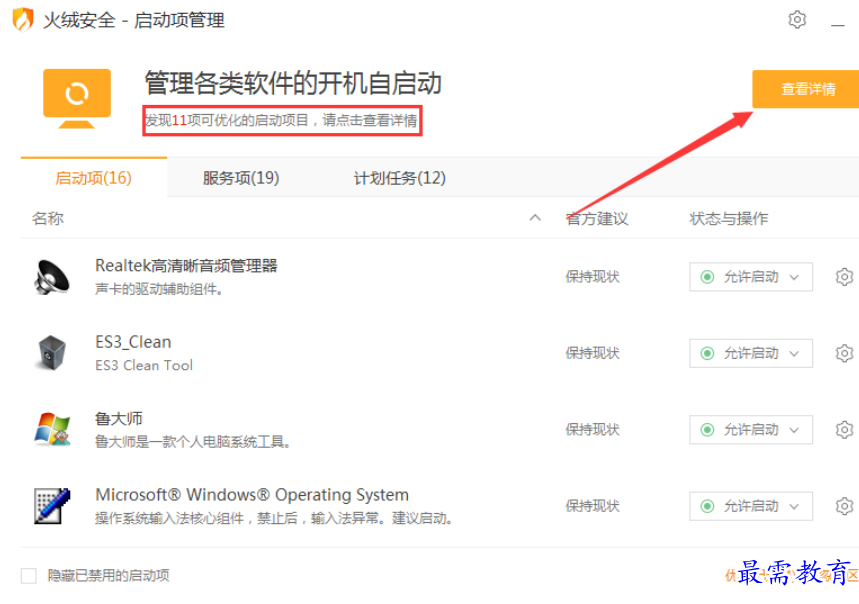Click the 名称 column header
The height and width of the screenshot is (604, 859).
point(48,218)
